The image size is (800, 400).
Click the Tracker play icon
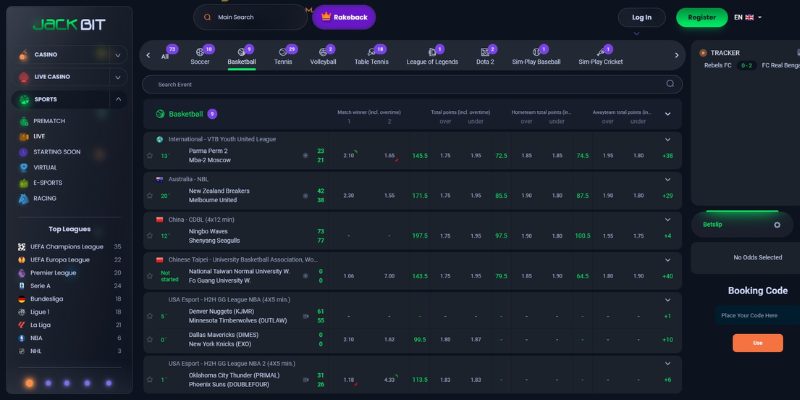click(x=703, y=53)
